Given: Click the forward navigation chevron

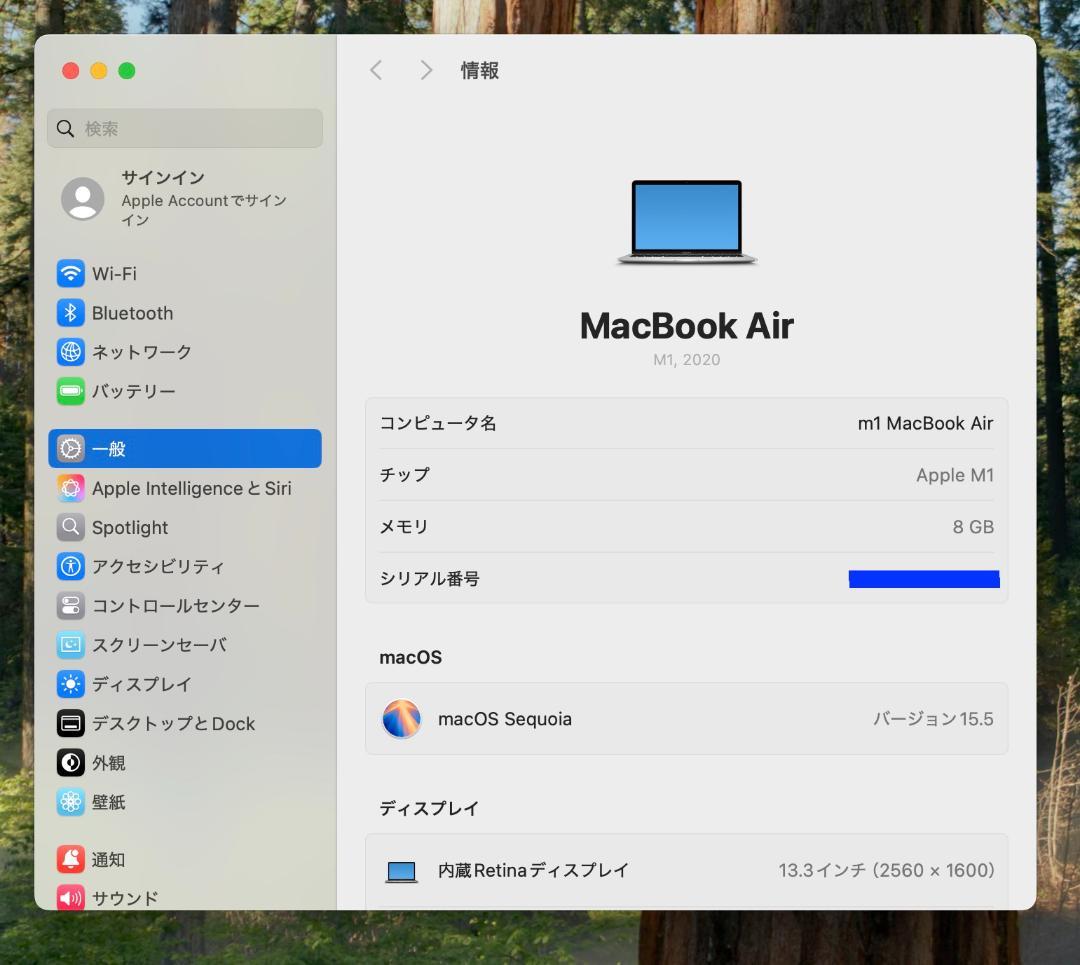Looking at the screenshot, I should (425, 70).
